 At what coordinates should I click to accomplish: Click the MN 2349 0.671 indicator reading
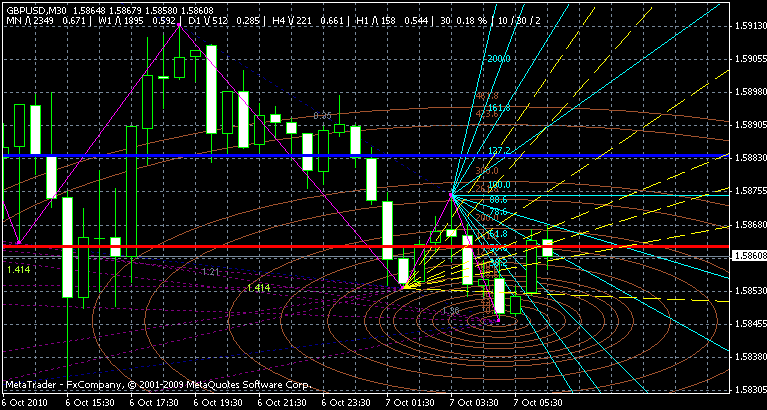tap(46, 20)
